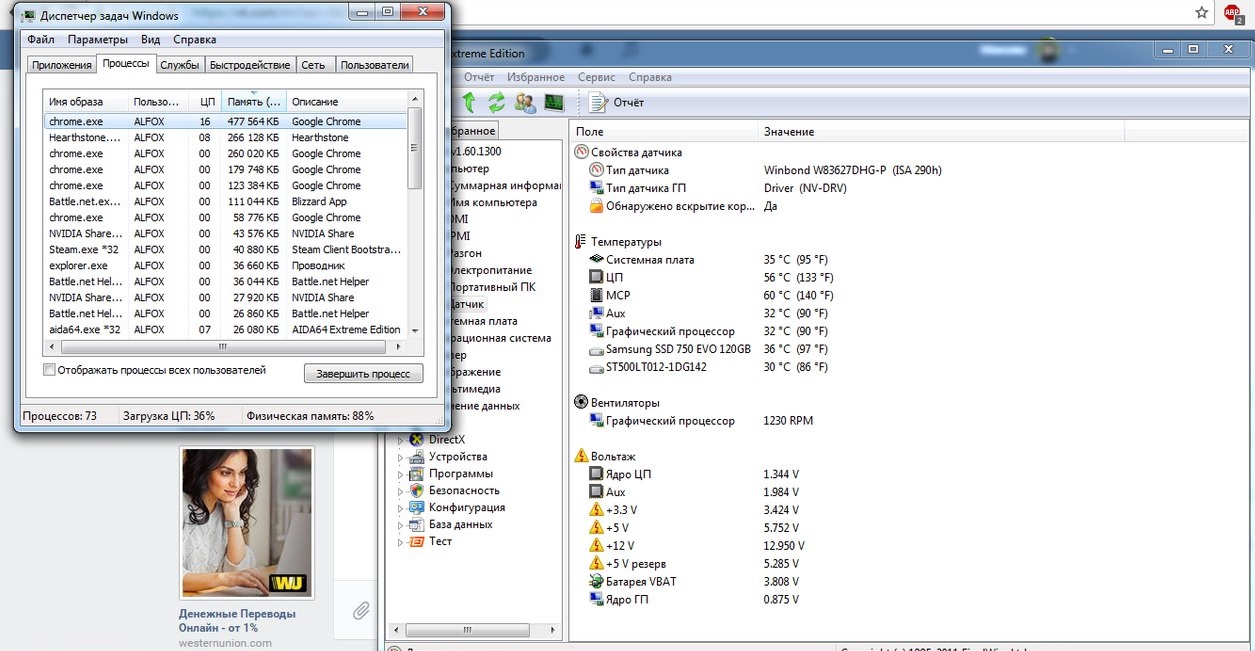This screenshot has width=1255, height=651.
Task: Switch to the Службы tab
Action: [180, 65]
